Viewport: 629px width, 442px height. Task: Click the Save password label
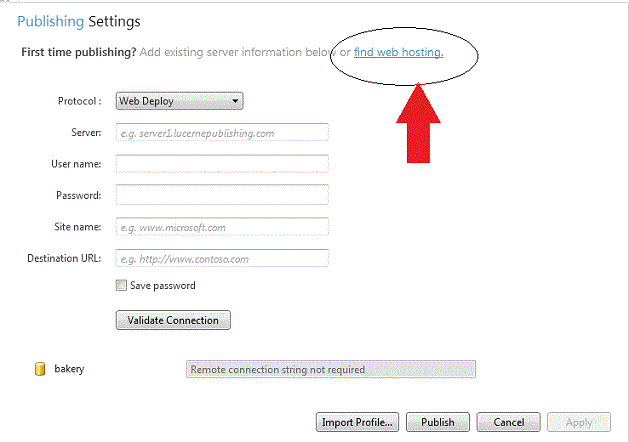[162, 286]
